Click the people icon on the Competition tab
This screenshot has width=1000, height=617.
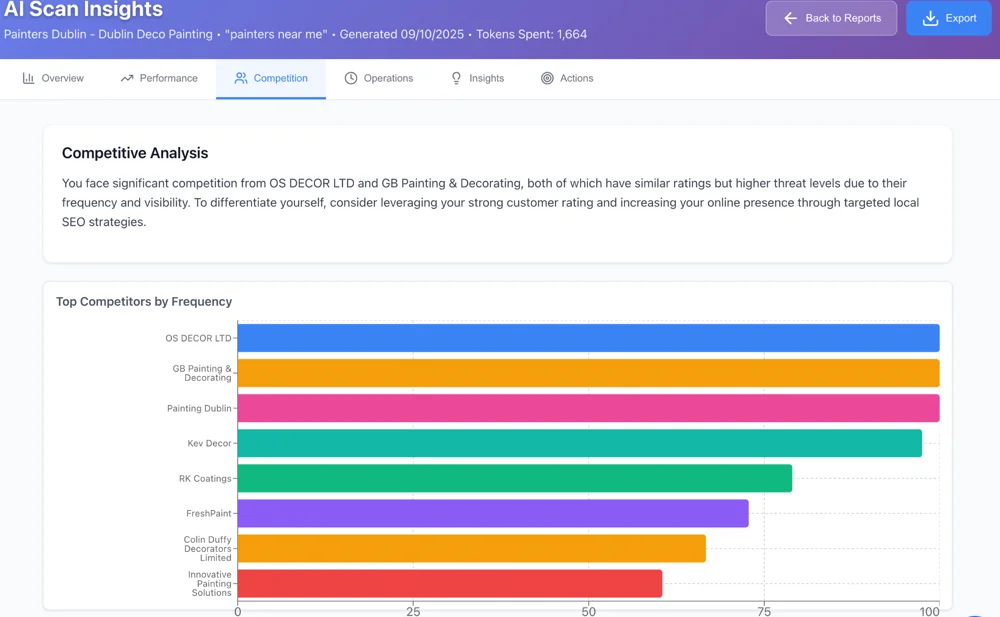point(241,78)
